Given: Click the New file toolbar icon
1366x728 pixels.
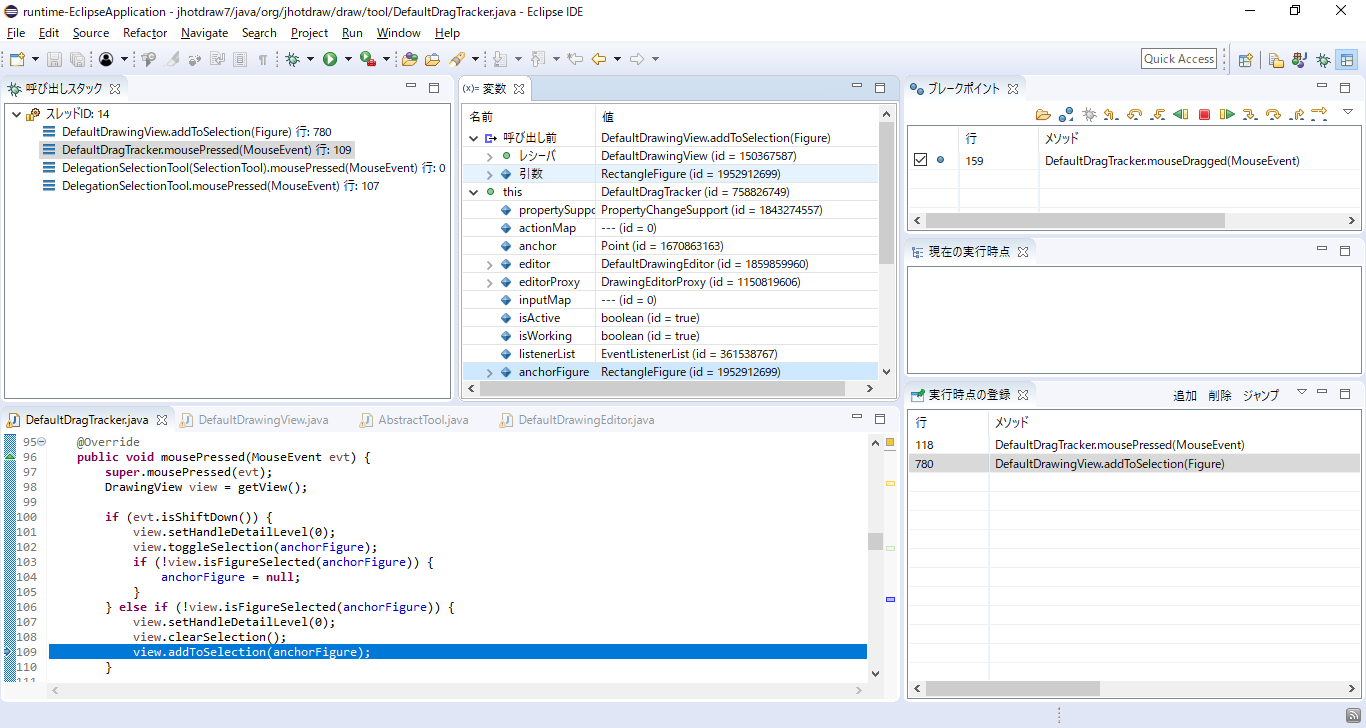Looking at the screenshot, I should (17, 59).
